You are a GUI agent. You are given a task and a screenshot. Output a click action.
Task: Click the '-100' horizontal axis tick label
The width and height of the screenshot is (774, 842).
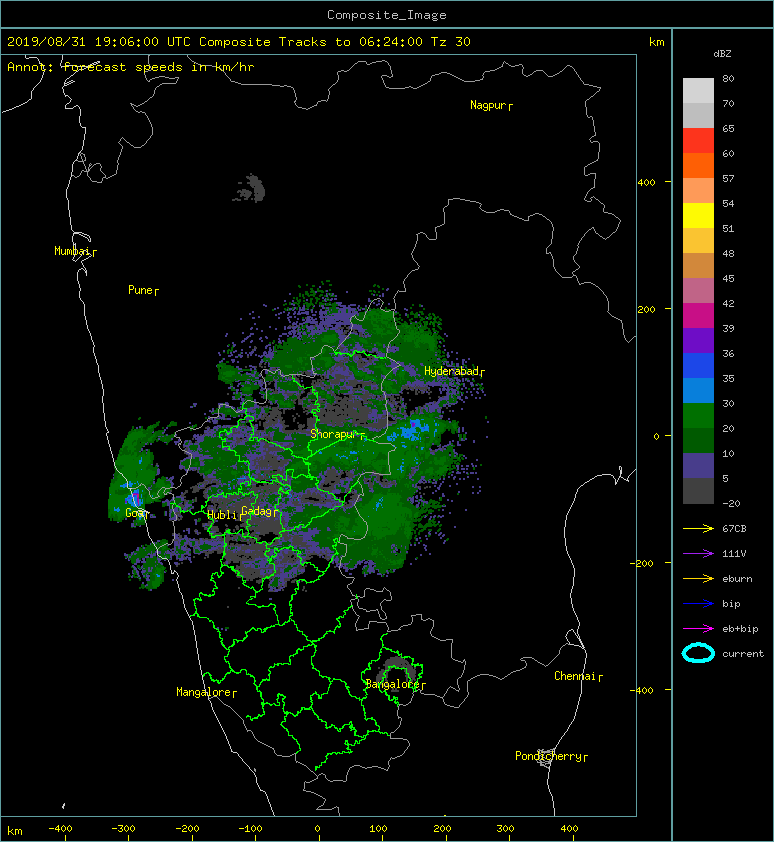point(250,829)
